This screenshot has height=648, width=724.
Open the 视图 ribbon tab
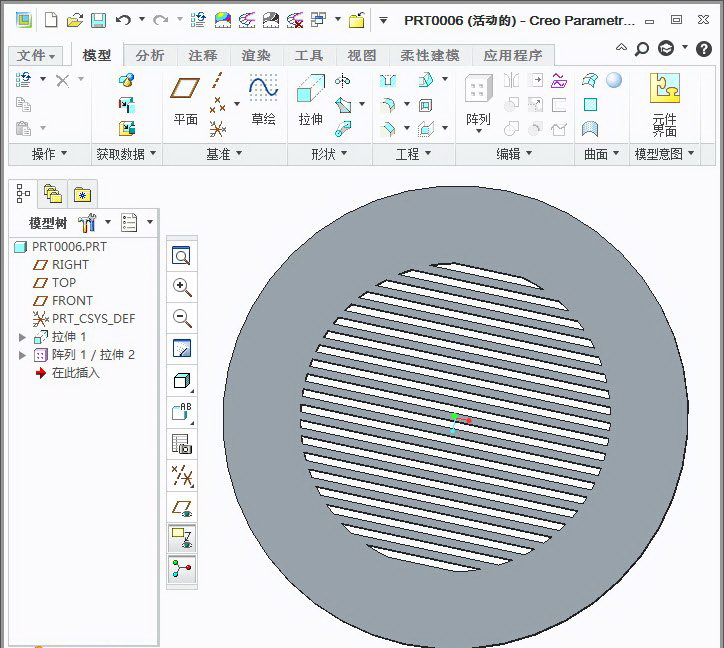coord(362,56)
